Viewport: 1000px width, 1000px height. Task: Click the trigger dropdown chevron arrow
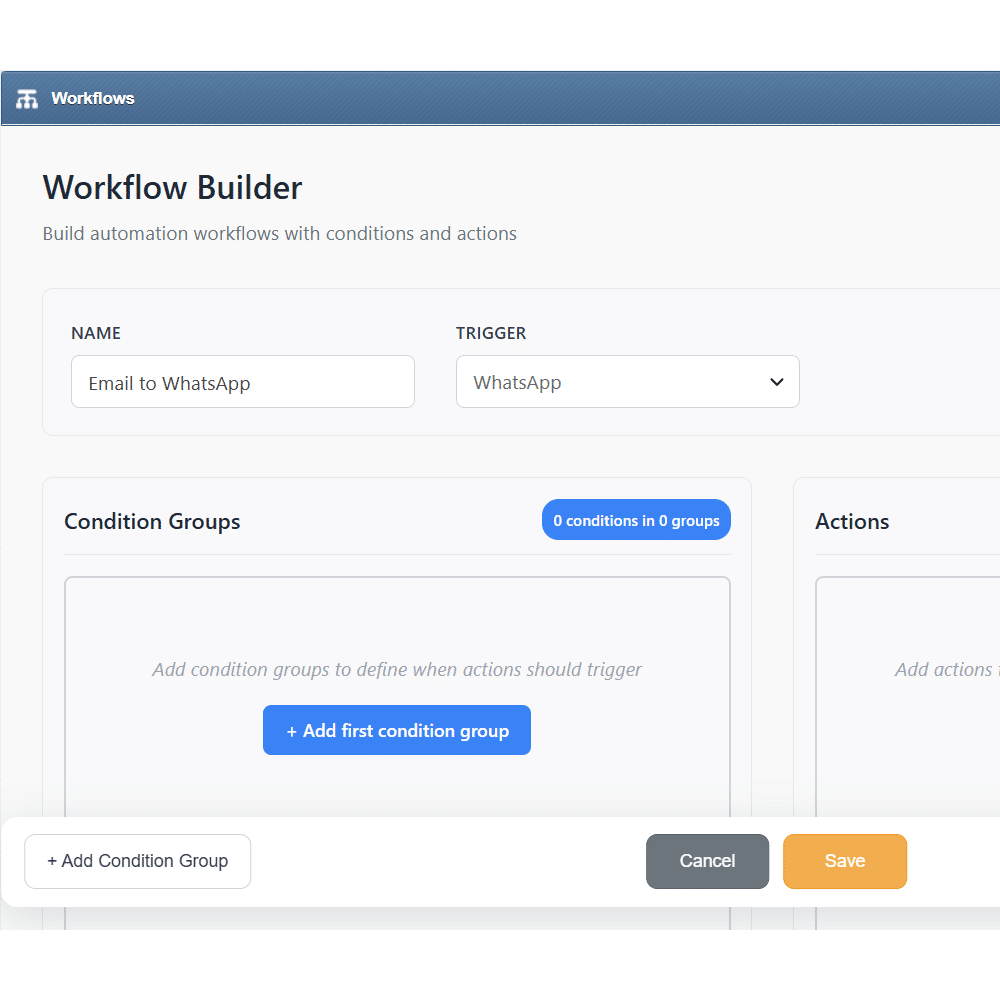pyautogui.click(x=777, y=382)
